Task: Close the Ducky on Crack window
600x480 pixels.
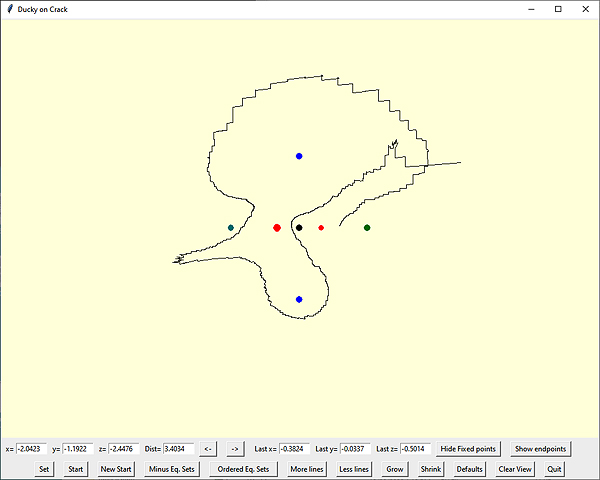Action: [585, 9]
